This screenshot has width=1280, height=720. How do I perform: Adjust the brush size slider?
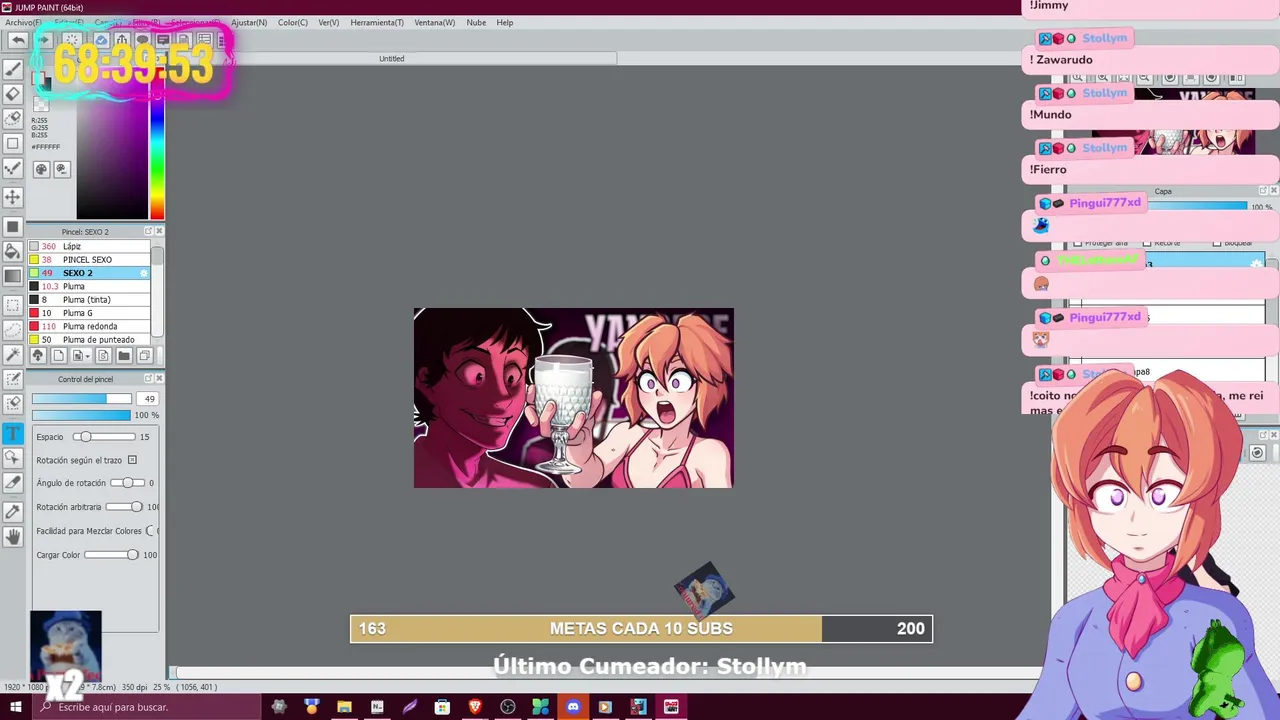click(81, 399)
